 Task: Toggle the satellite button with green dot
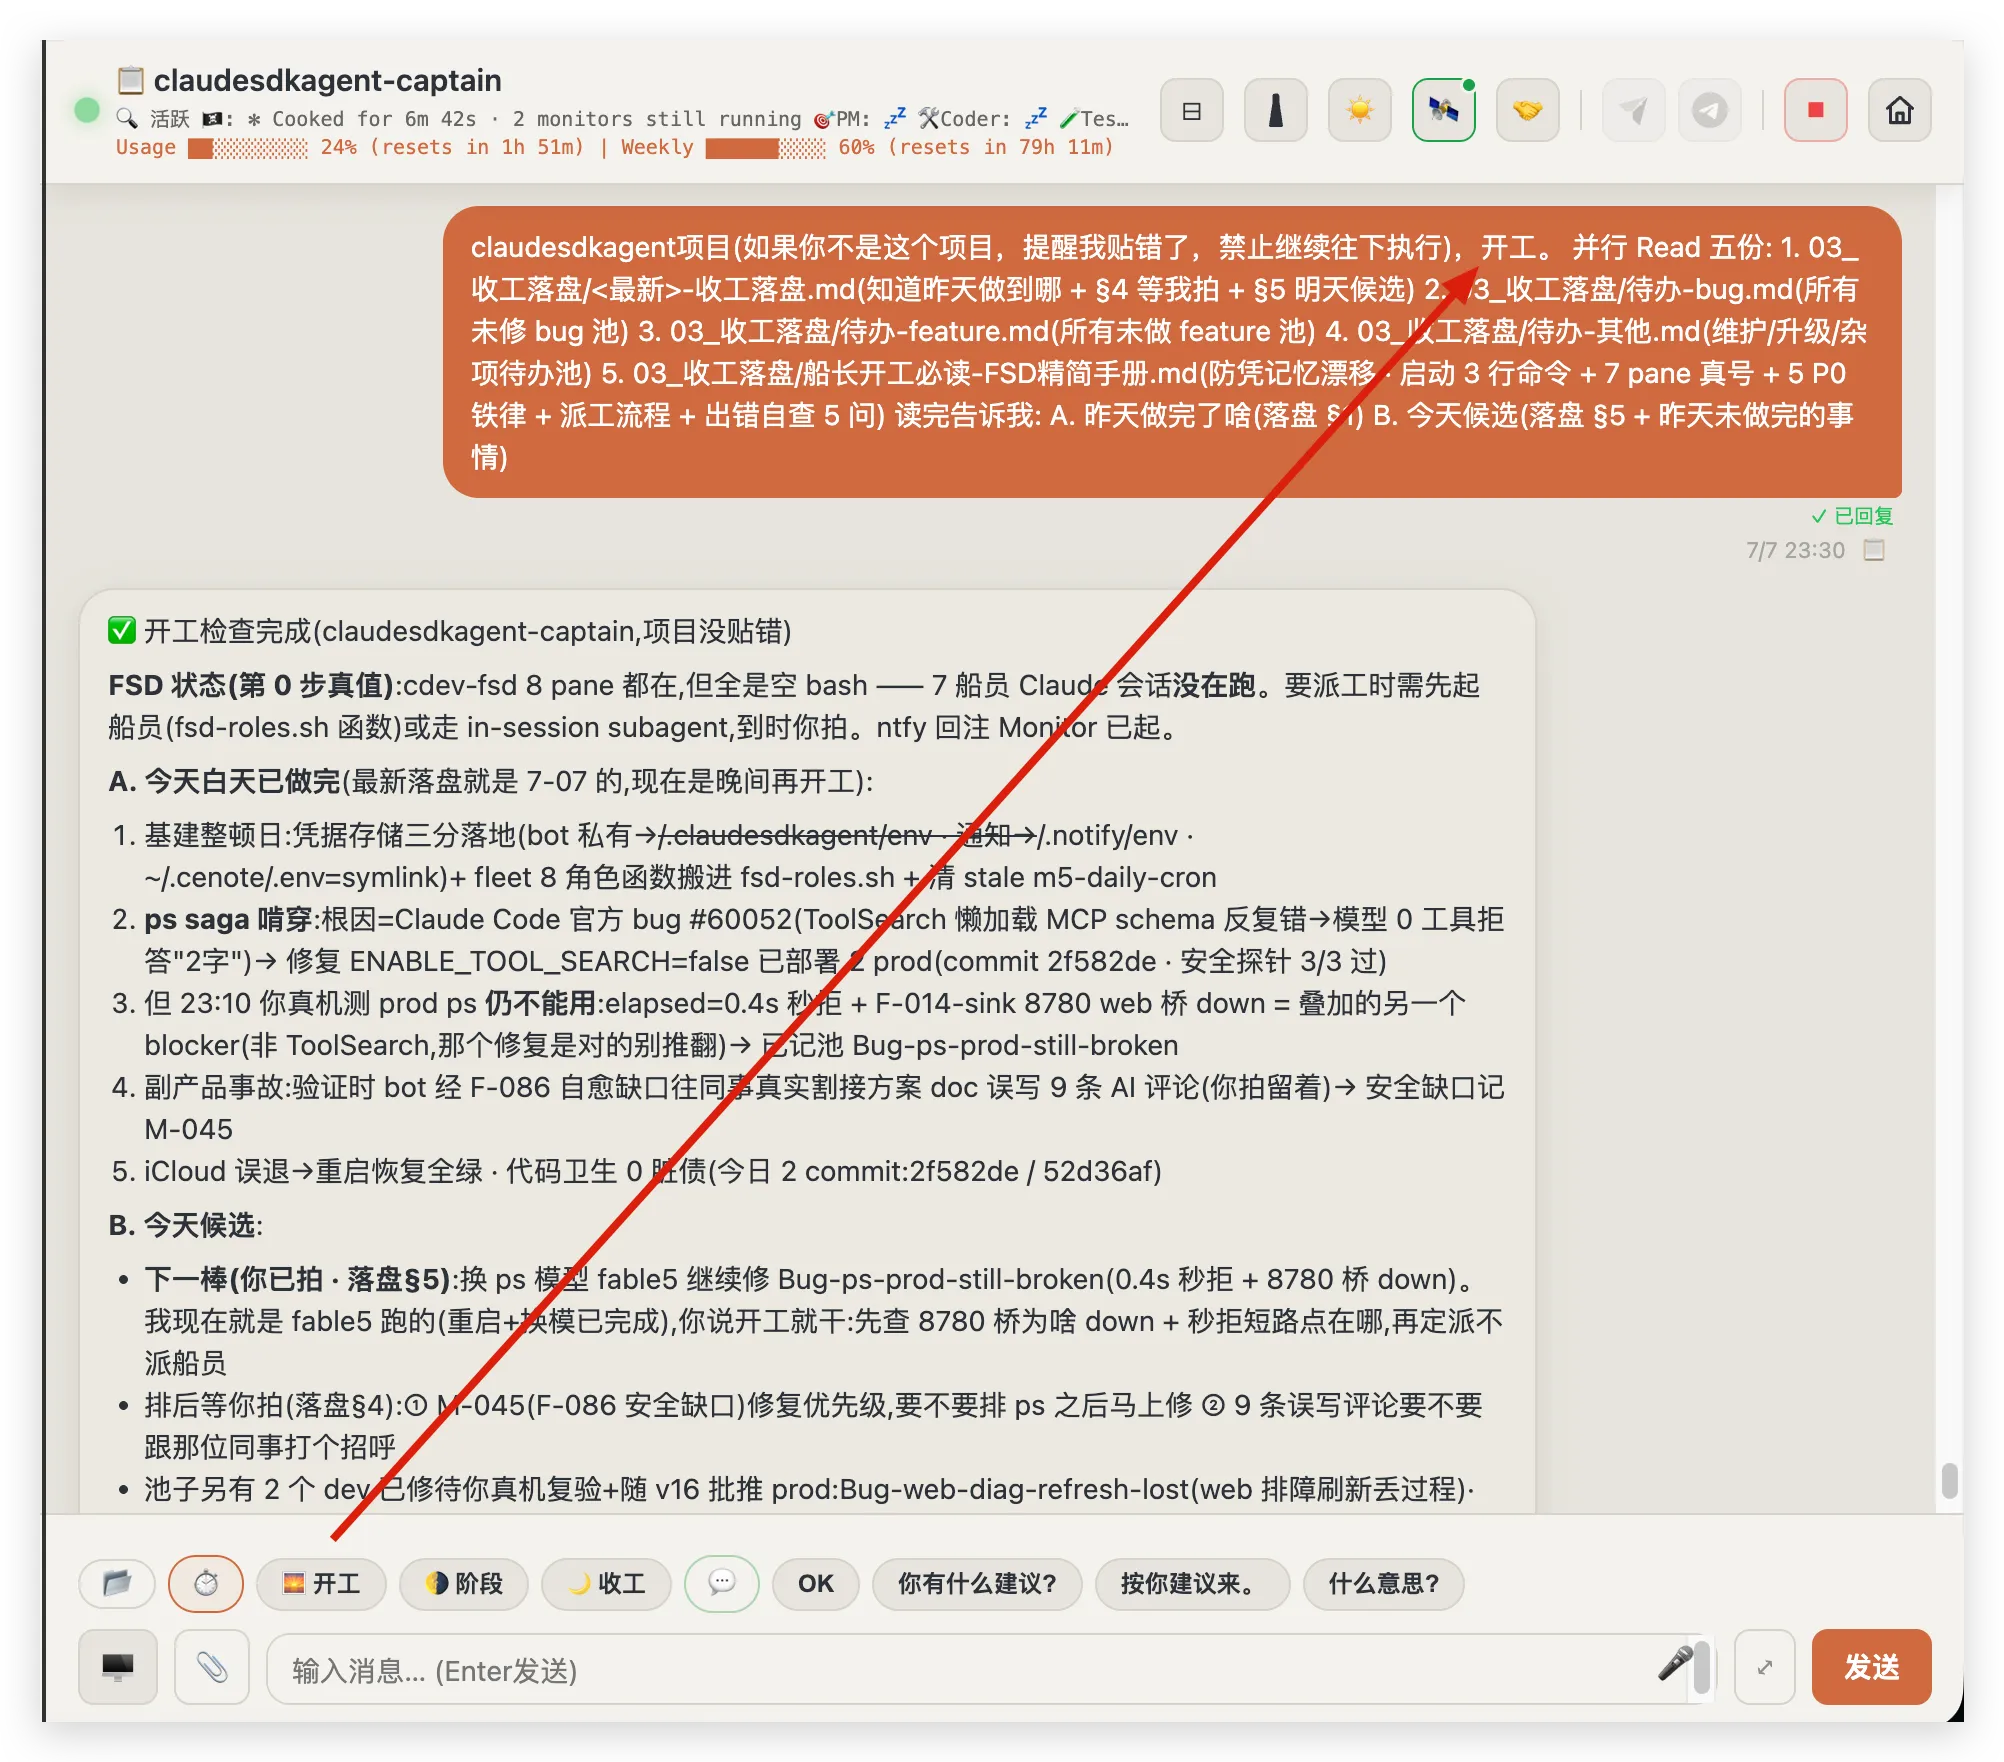1443,110
